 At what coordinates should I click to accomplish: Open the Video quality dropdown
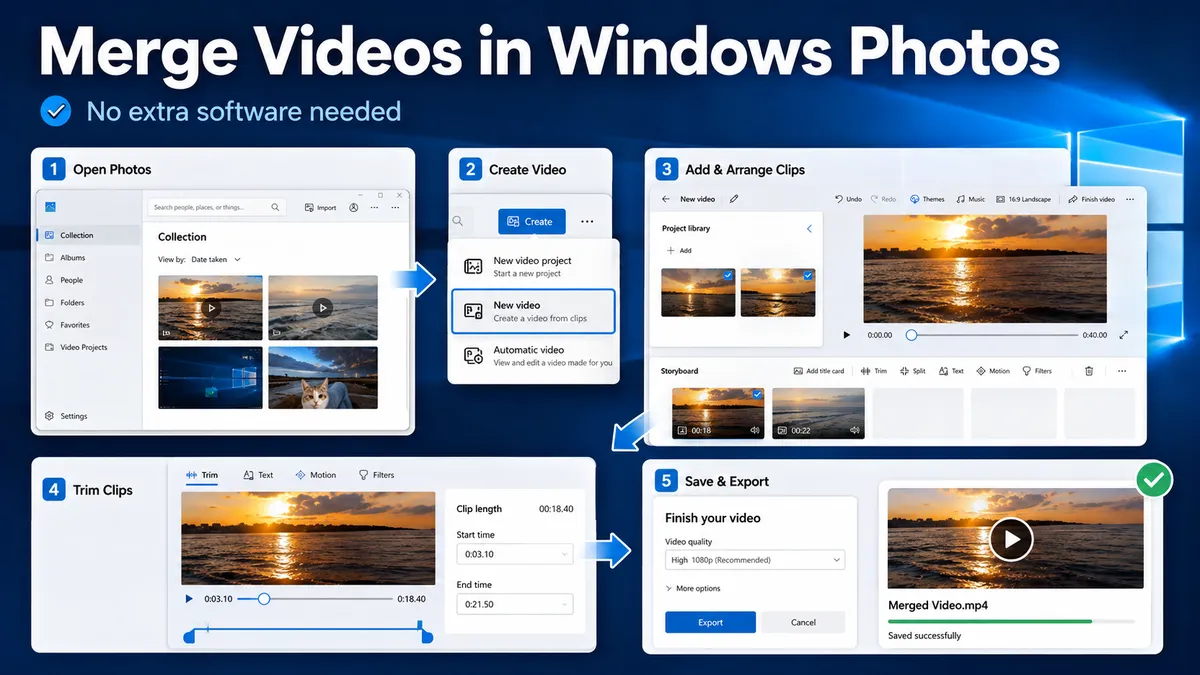pos(755,560)
